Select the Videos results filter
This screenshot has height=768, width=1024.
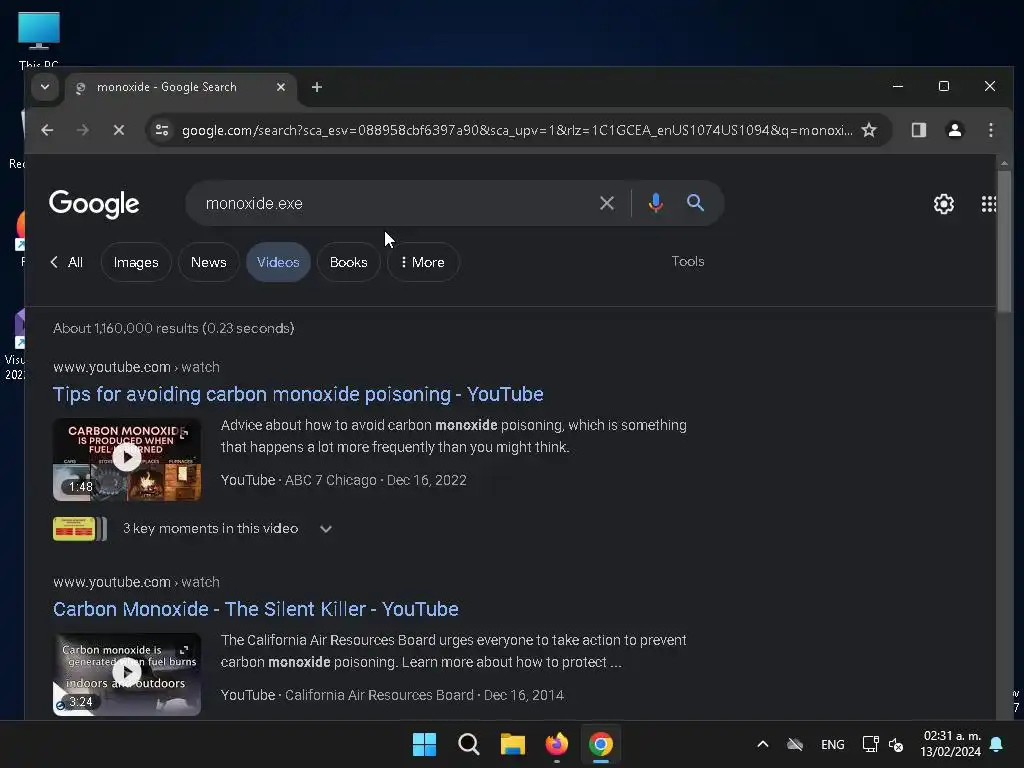[278, 262]
